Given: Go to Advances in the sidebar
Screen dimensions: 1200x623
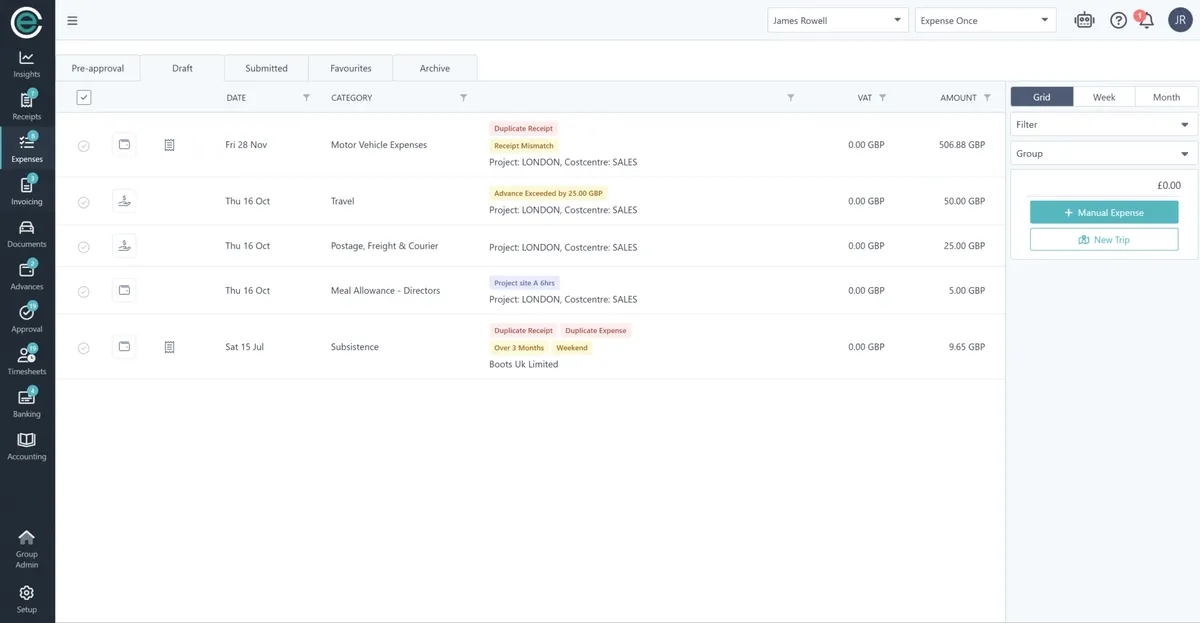Looking at the screenshot, I should (27, 276).
